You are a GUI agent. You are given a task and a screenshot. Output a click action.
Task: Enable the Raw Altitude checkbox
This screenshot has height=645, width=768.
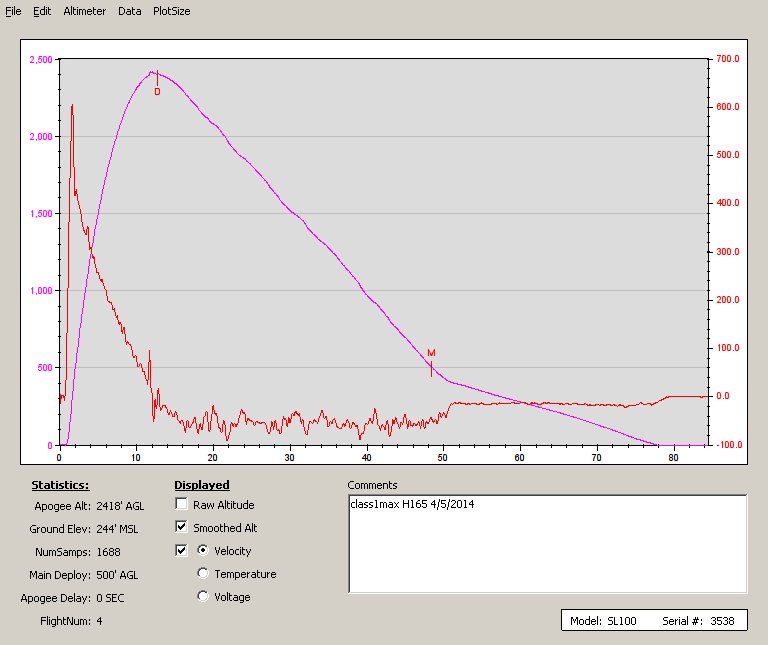[182, 505]
